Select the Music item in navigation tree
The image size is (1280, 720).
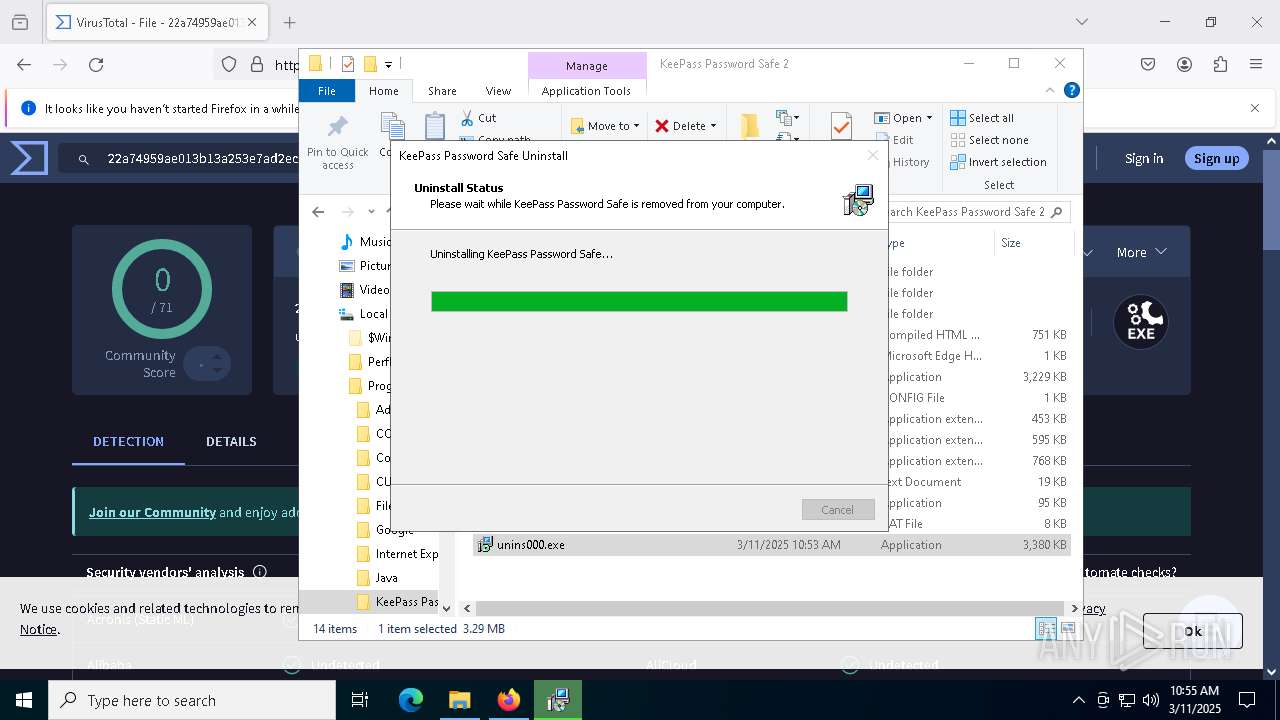point(365,242)
